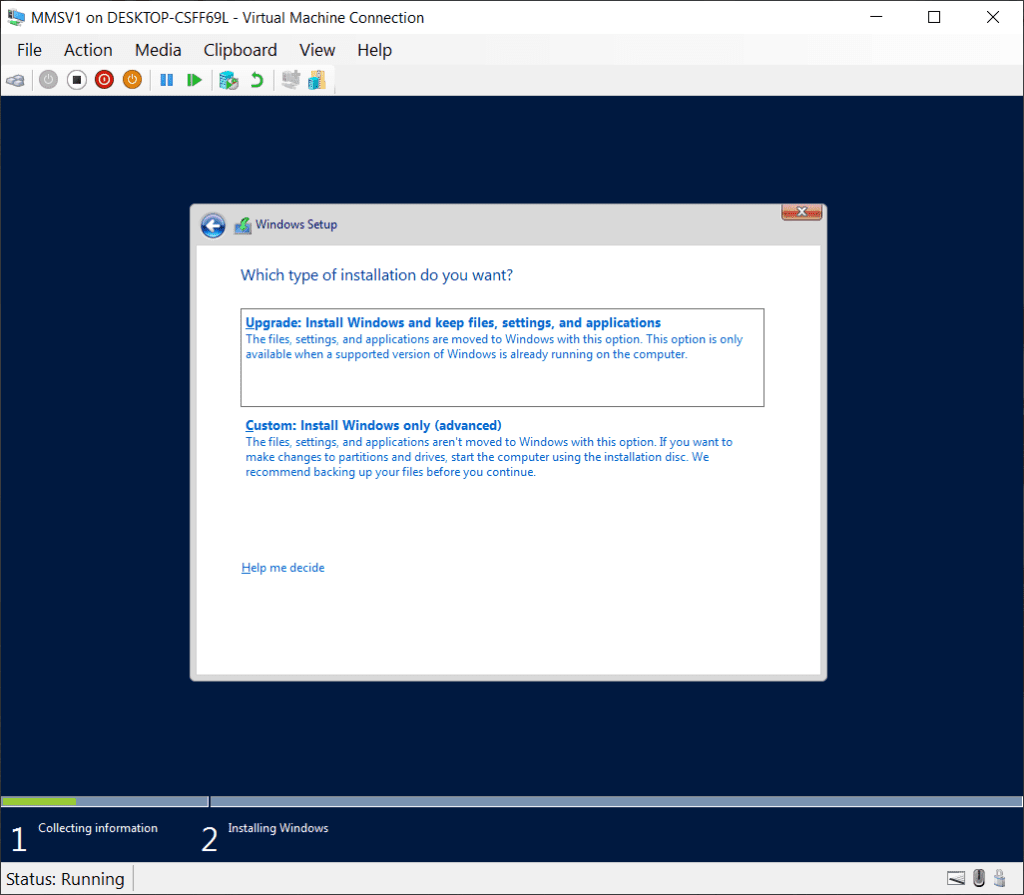Save VM state with orange power icon
Image resolution: width=1024 pixels, height=895 pixels.
pyautogui.click(x=133, y=80)
